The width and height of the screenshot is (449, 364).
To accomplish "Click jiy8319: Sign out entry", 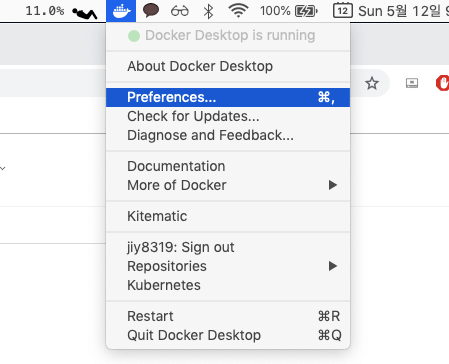I will coord(228,247).
